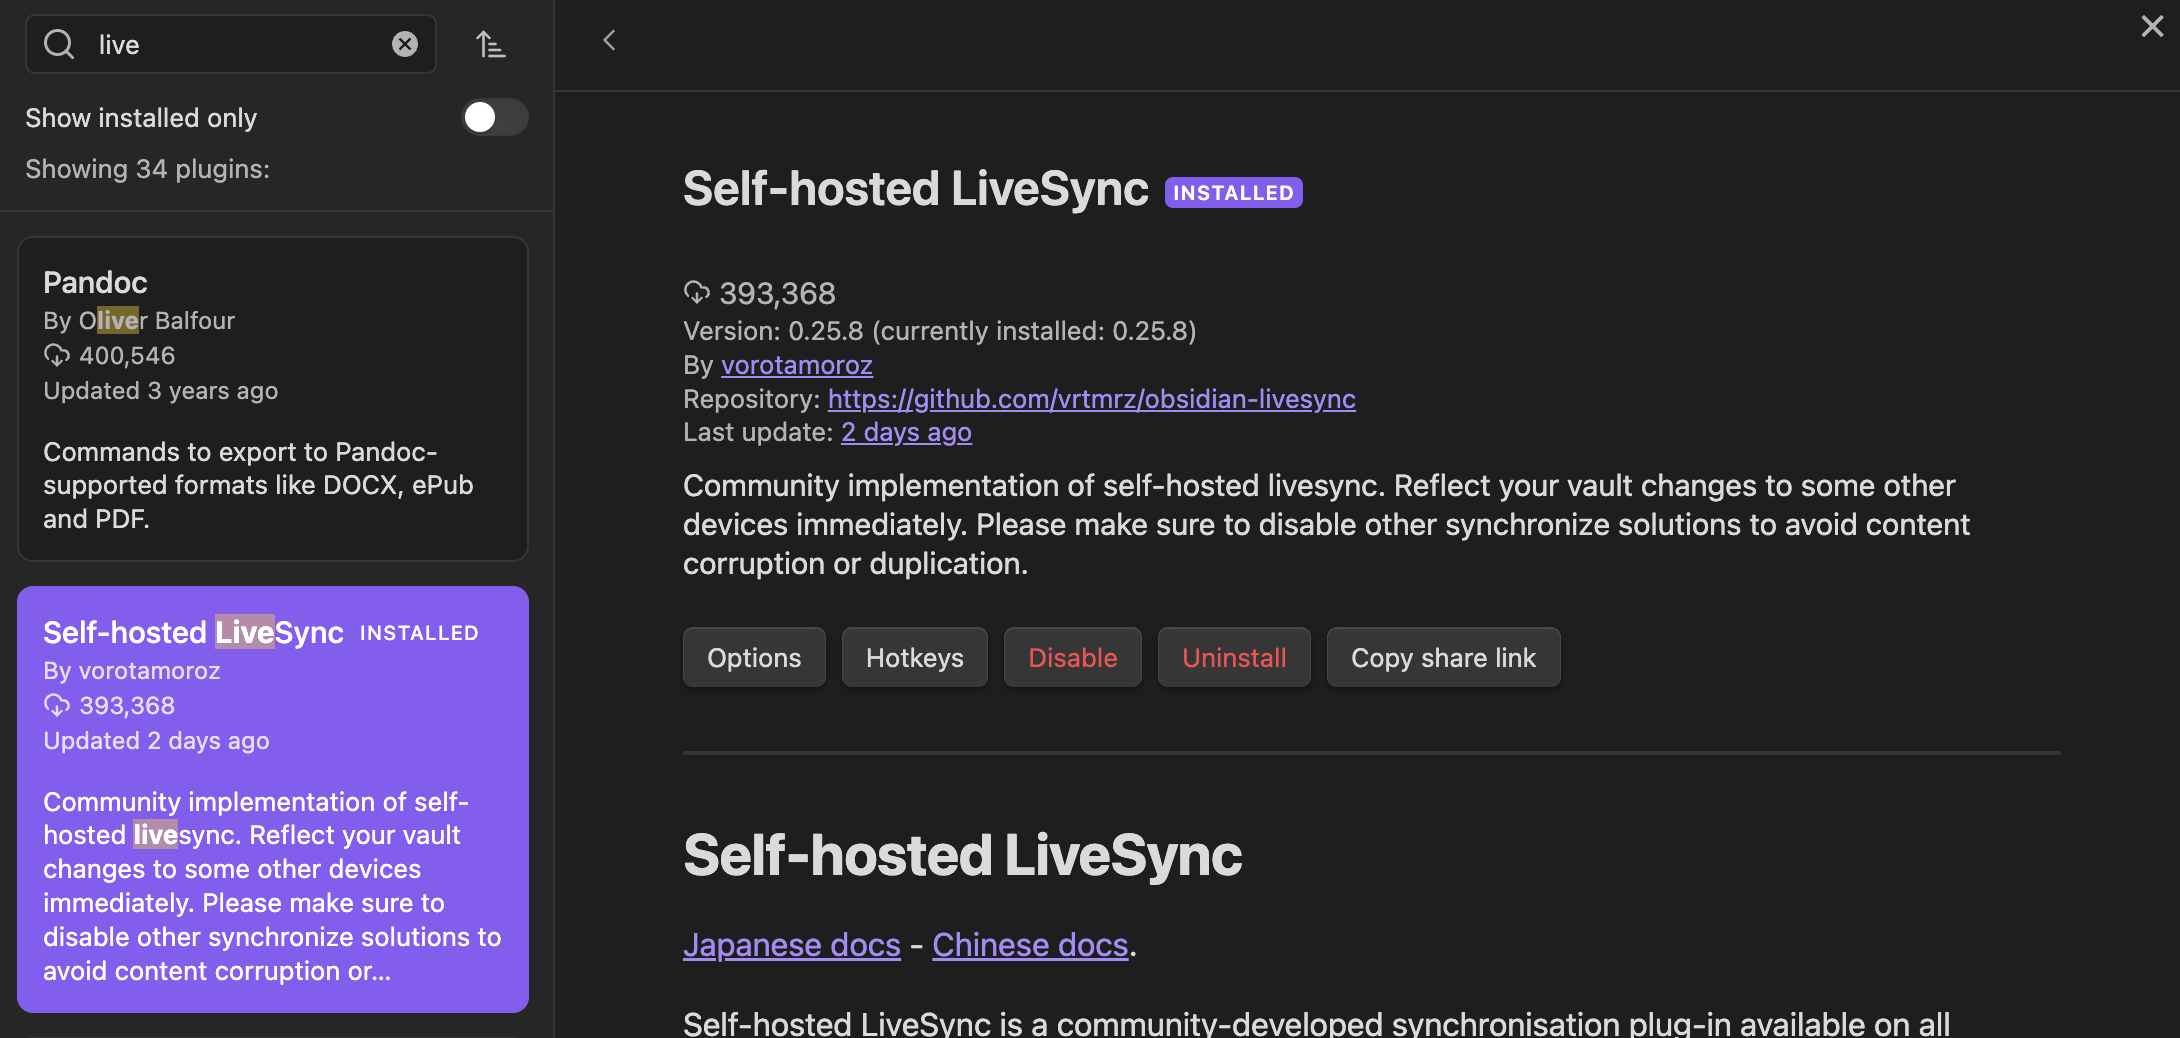This screenshot has width=2180, height=1038.
Task: Focus the plugin search input containing 'live'
Action: pyautogui.click(x=231, y=44)
